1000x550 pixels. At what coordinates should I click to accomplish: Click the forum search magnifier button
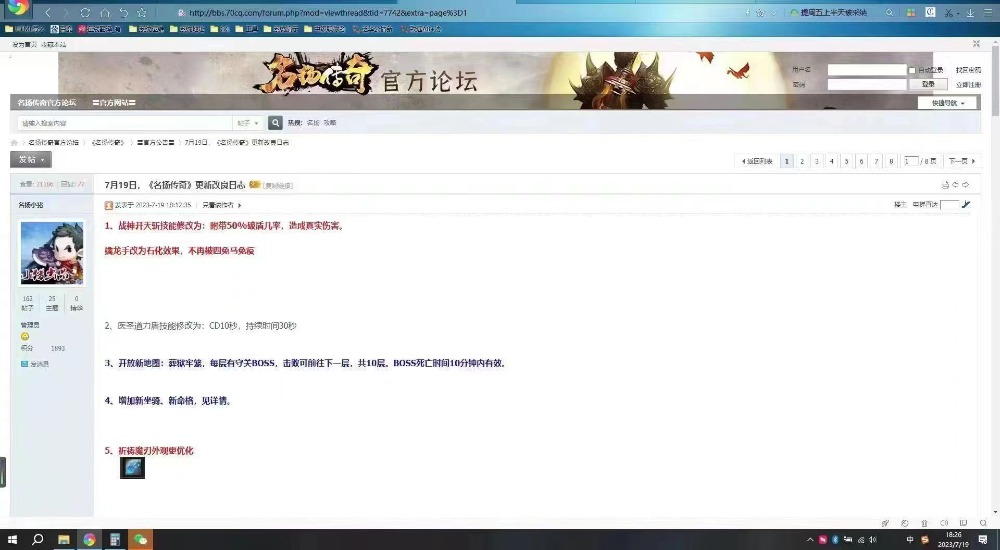pyautogui.click(x=275, y=123)
